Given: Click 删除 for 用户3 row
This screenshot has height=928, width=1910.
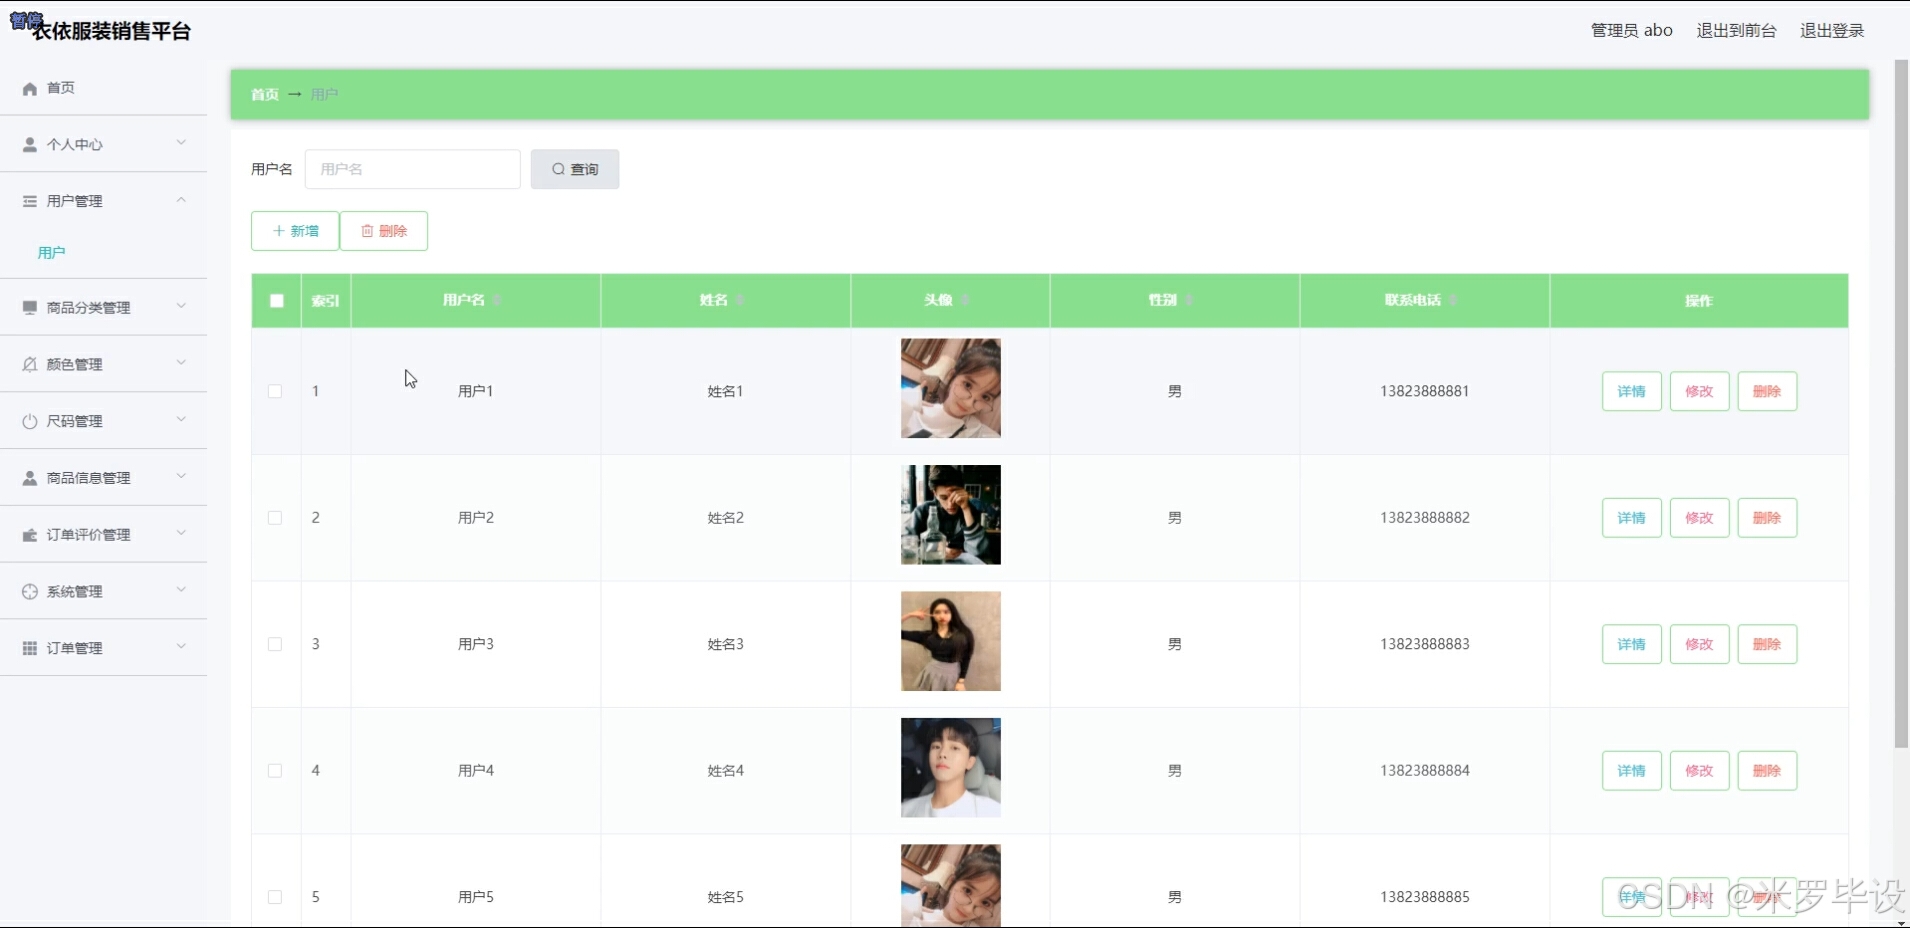Looking at the screenshot, I should pos(1768,644).
